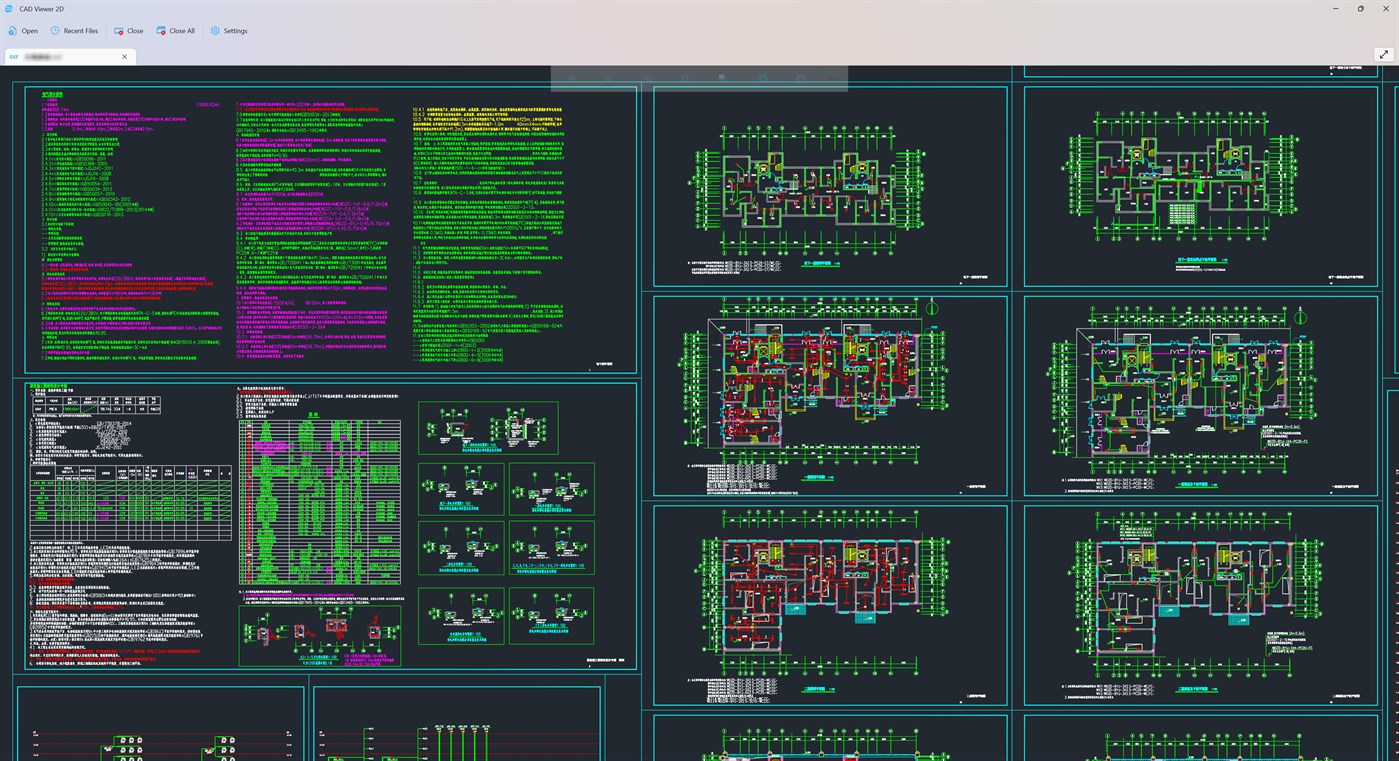This screenshot has height=761, width=1399.
Task: Click Close to close the current drawing
Action: pyautogui.click(x=128, y=31)
